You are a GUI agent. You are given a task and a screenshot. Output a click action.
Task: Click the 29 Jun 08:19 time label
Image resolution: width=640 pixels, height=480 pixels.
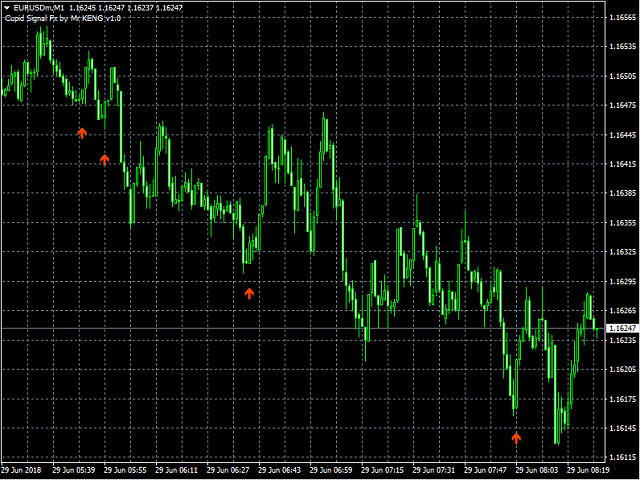[588, 470]
